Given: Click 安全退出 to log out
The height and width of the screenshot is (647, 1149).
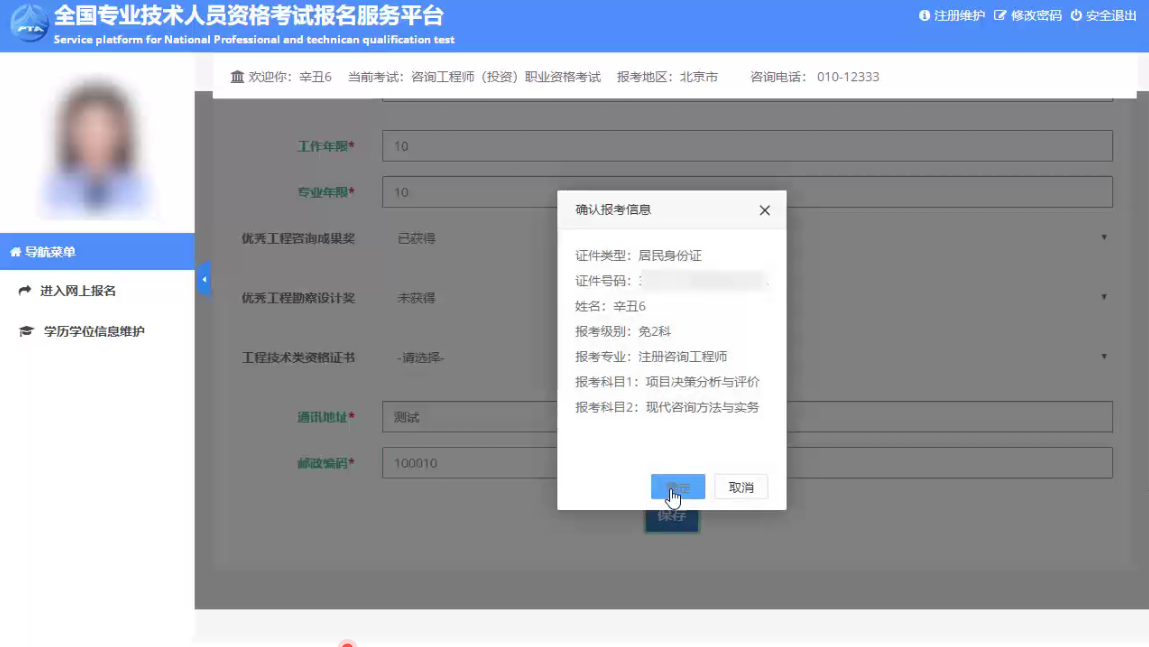Looking at the screenshot, I should 1104,16.
